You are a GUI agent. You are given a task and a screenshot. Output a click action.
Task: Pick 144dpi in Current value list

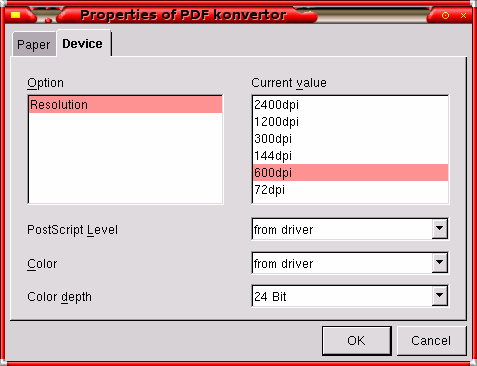350,156
